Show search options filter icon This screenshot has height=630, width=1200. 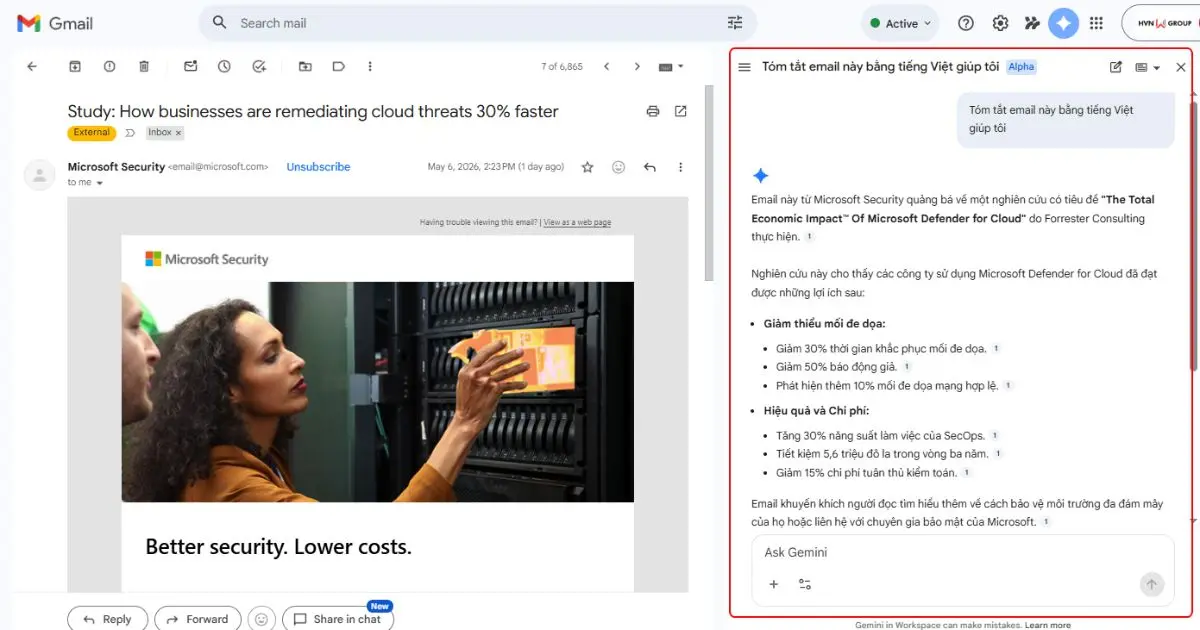pyautogui.click(x=735, y=23)
